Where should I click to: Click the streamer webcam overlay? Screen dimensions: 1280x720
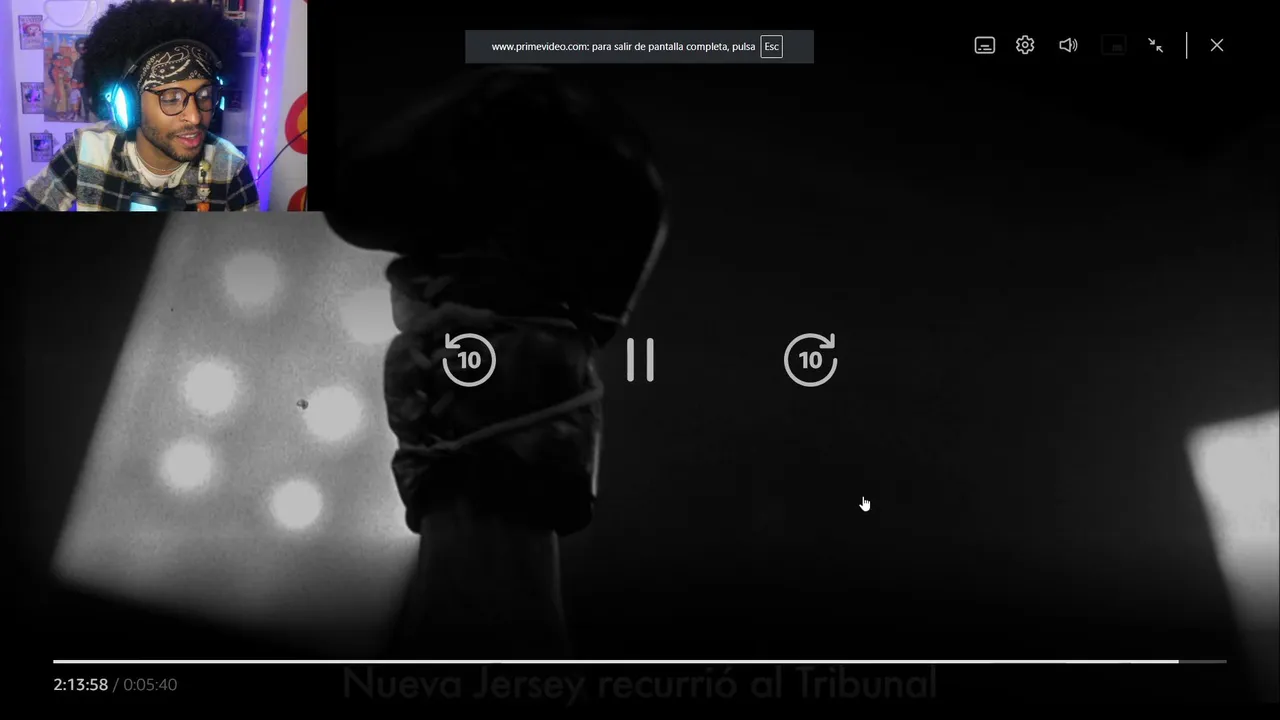coord(153,105)
